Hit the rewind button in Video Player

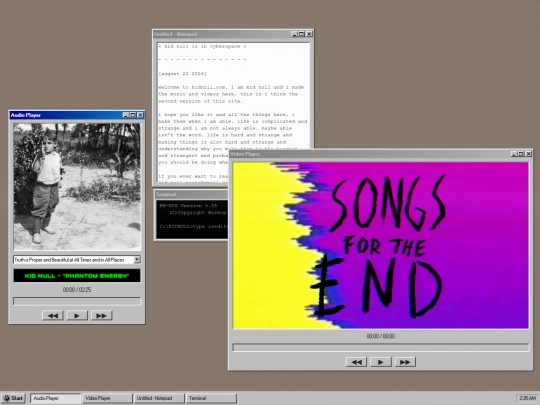point(356,362)
